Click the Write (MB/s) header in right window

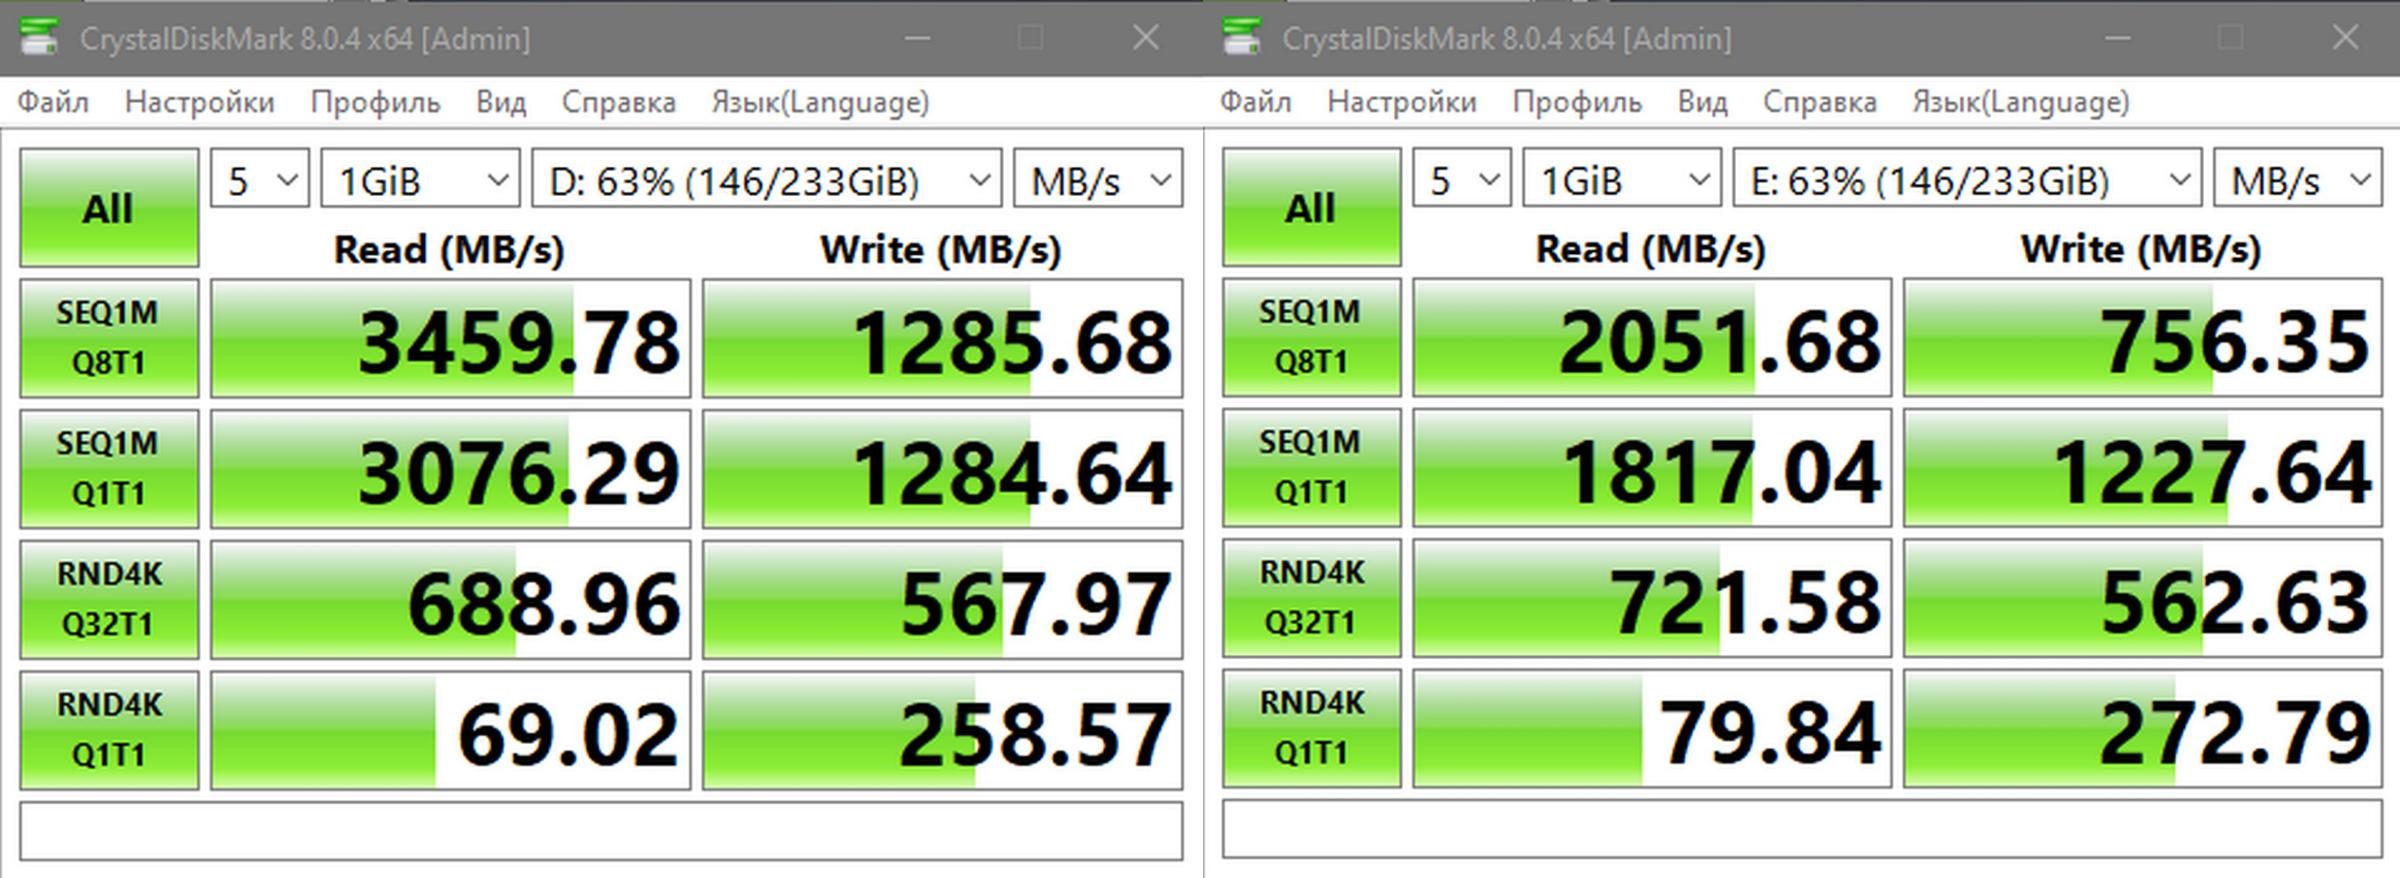coord(2141,248)
